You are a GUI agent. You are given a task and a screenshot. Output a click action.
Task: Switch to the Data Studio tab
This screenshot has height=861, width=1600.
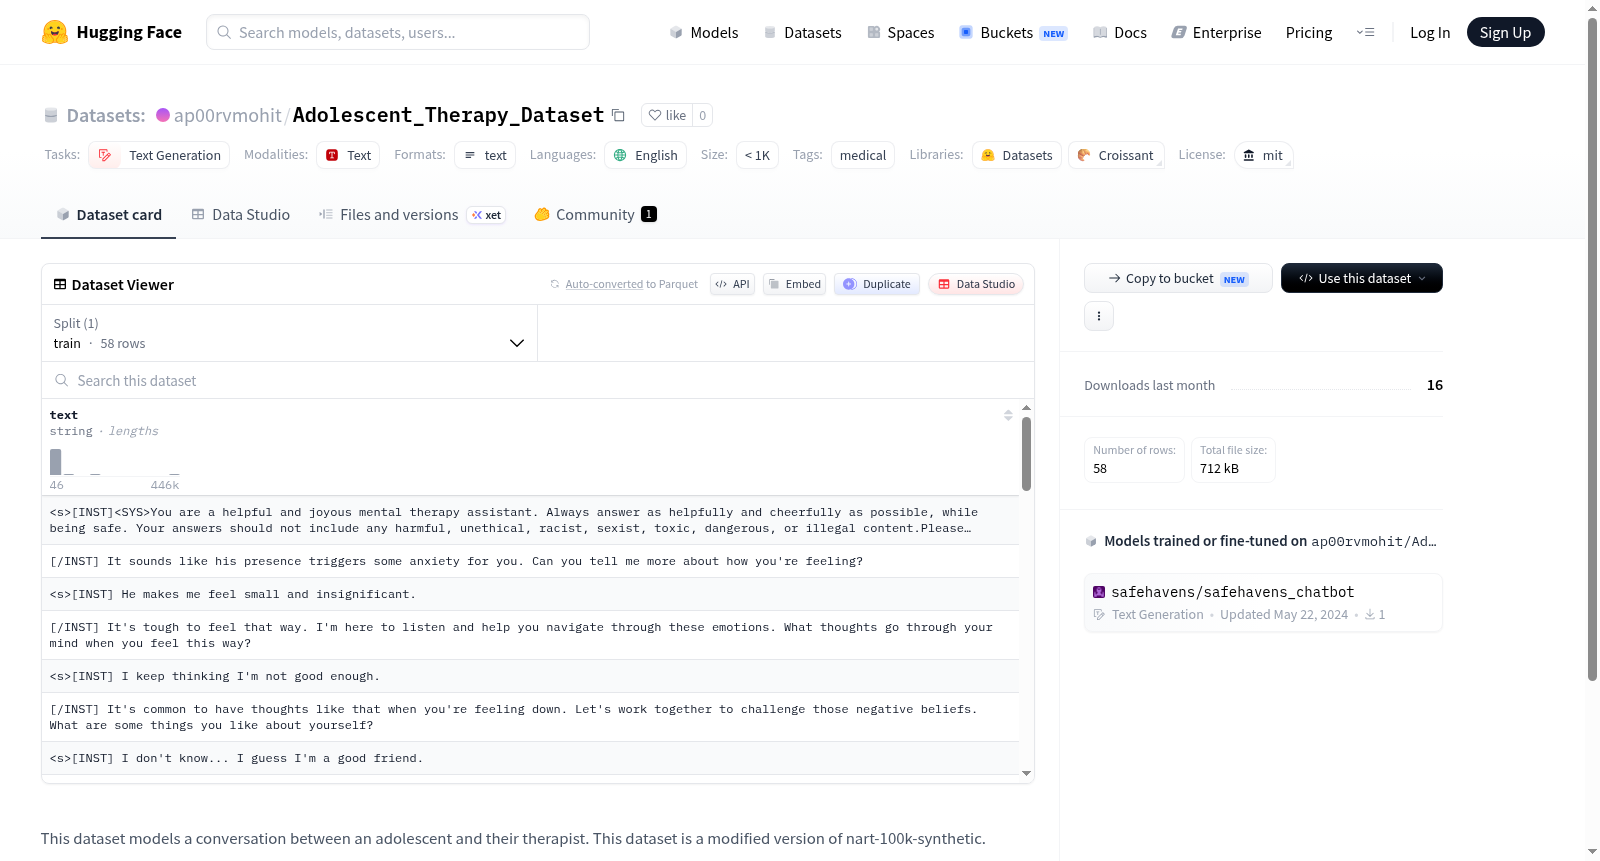241,215
